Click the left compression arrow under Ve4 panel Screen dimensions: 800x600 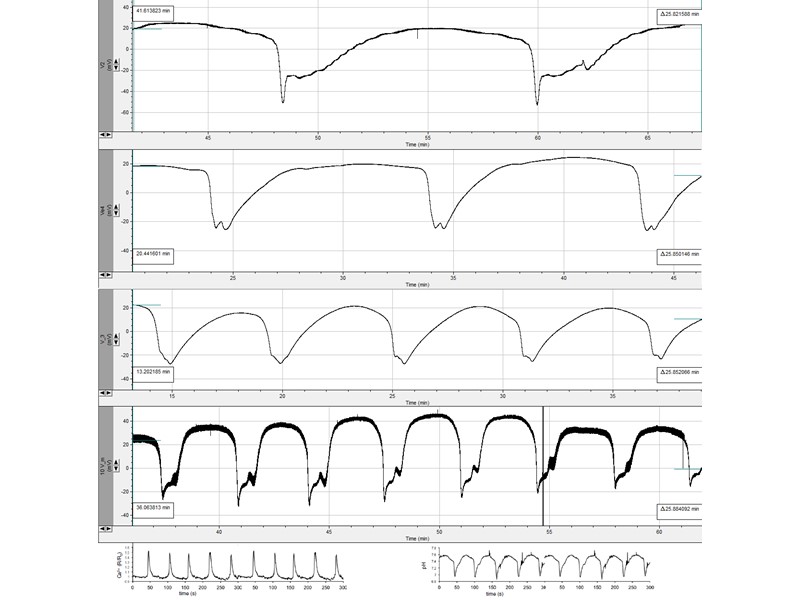click(103, 274)
